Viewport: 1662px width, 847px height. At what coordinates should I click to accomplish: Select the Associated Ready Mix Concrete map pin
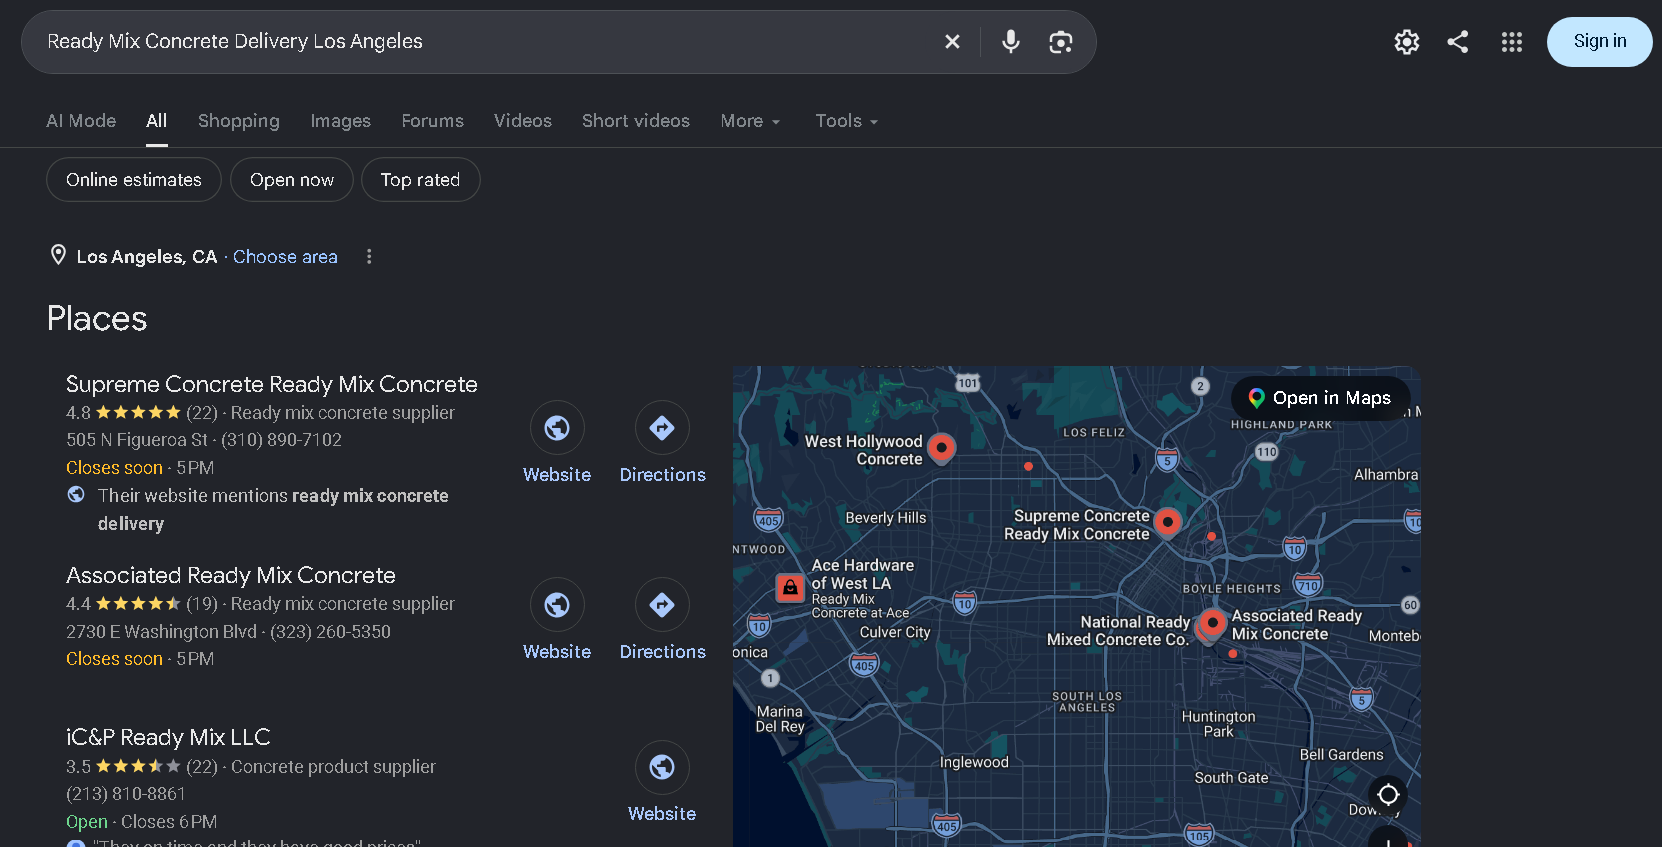(1213, 623)
